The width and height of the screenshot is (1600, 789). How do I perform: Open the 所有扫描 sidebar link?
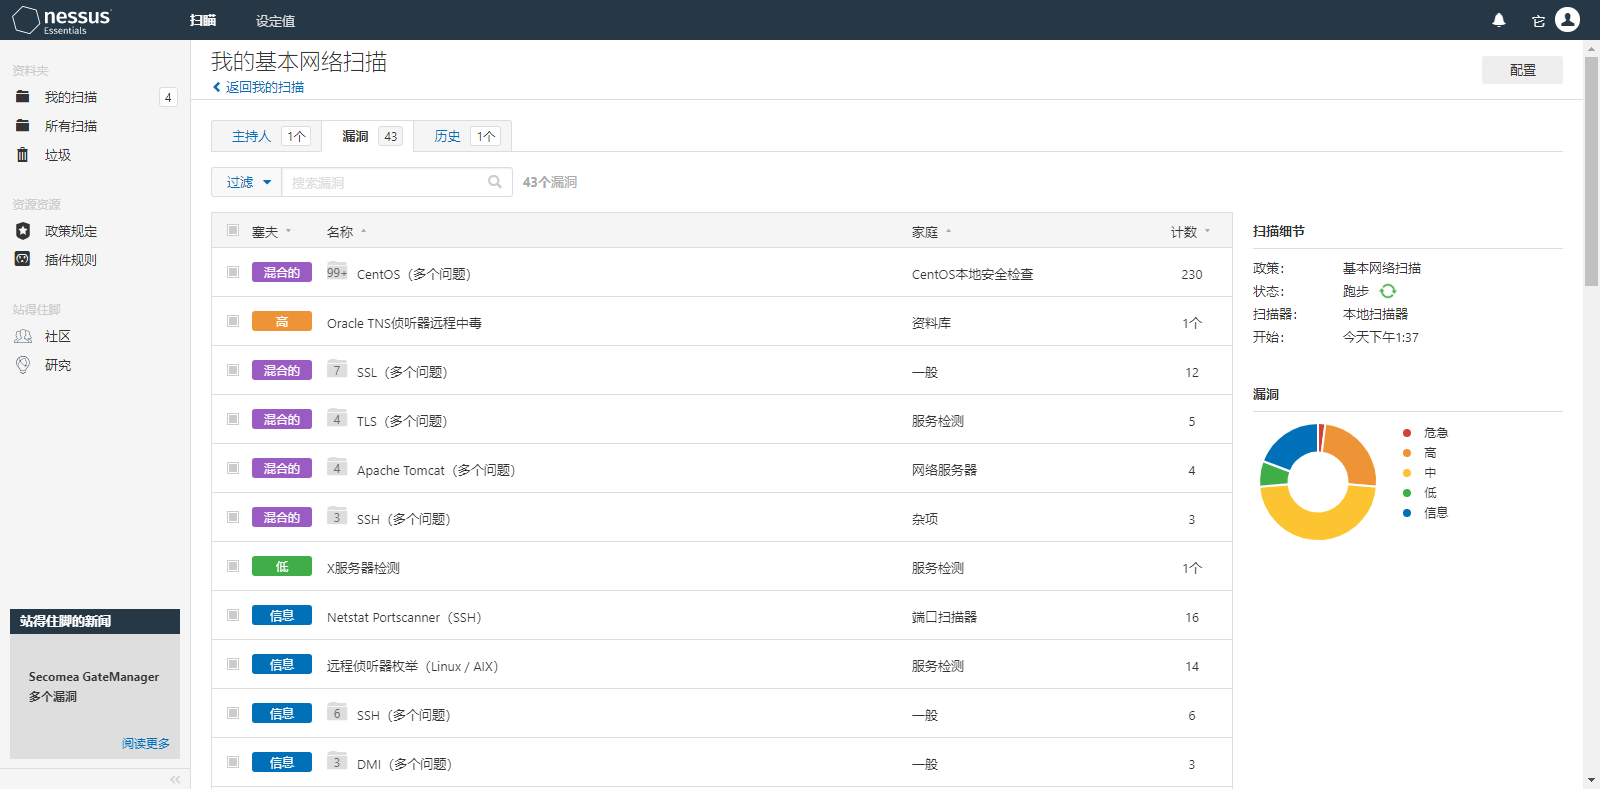click(71, 126)
